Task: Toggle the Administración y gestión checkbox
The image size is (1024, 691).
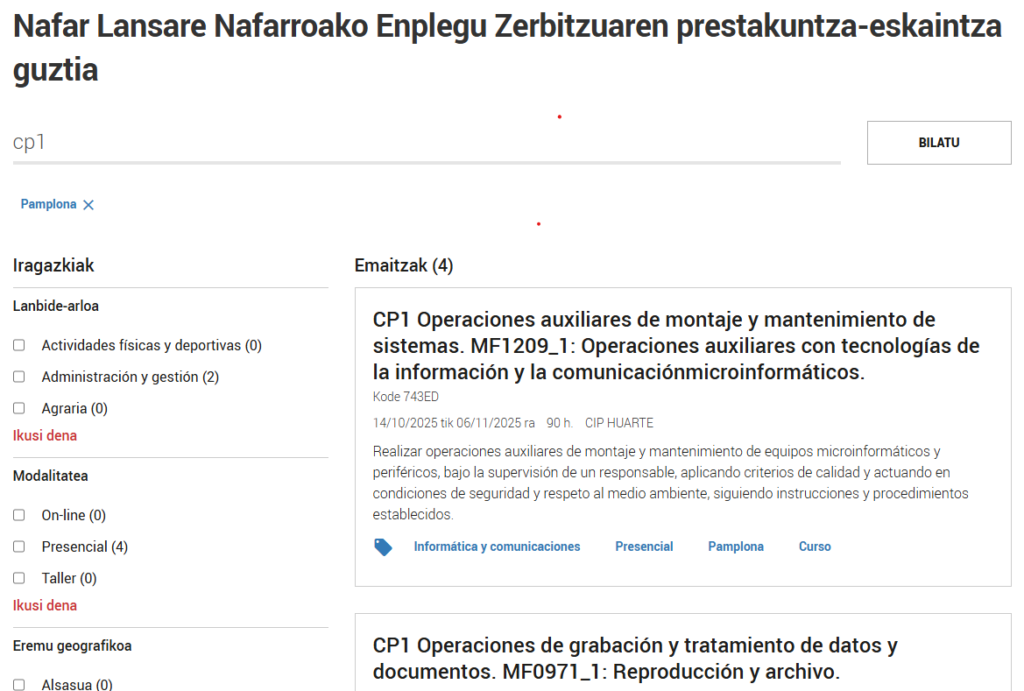Action: (19, 377)
